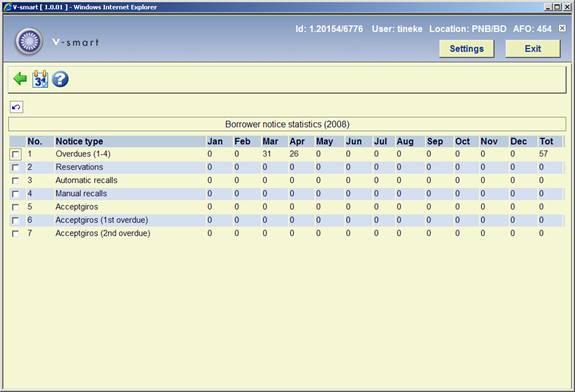The image size is (575, 392).
Task: Click the green back arrow icon
Action: (20, 79)
